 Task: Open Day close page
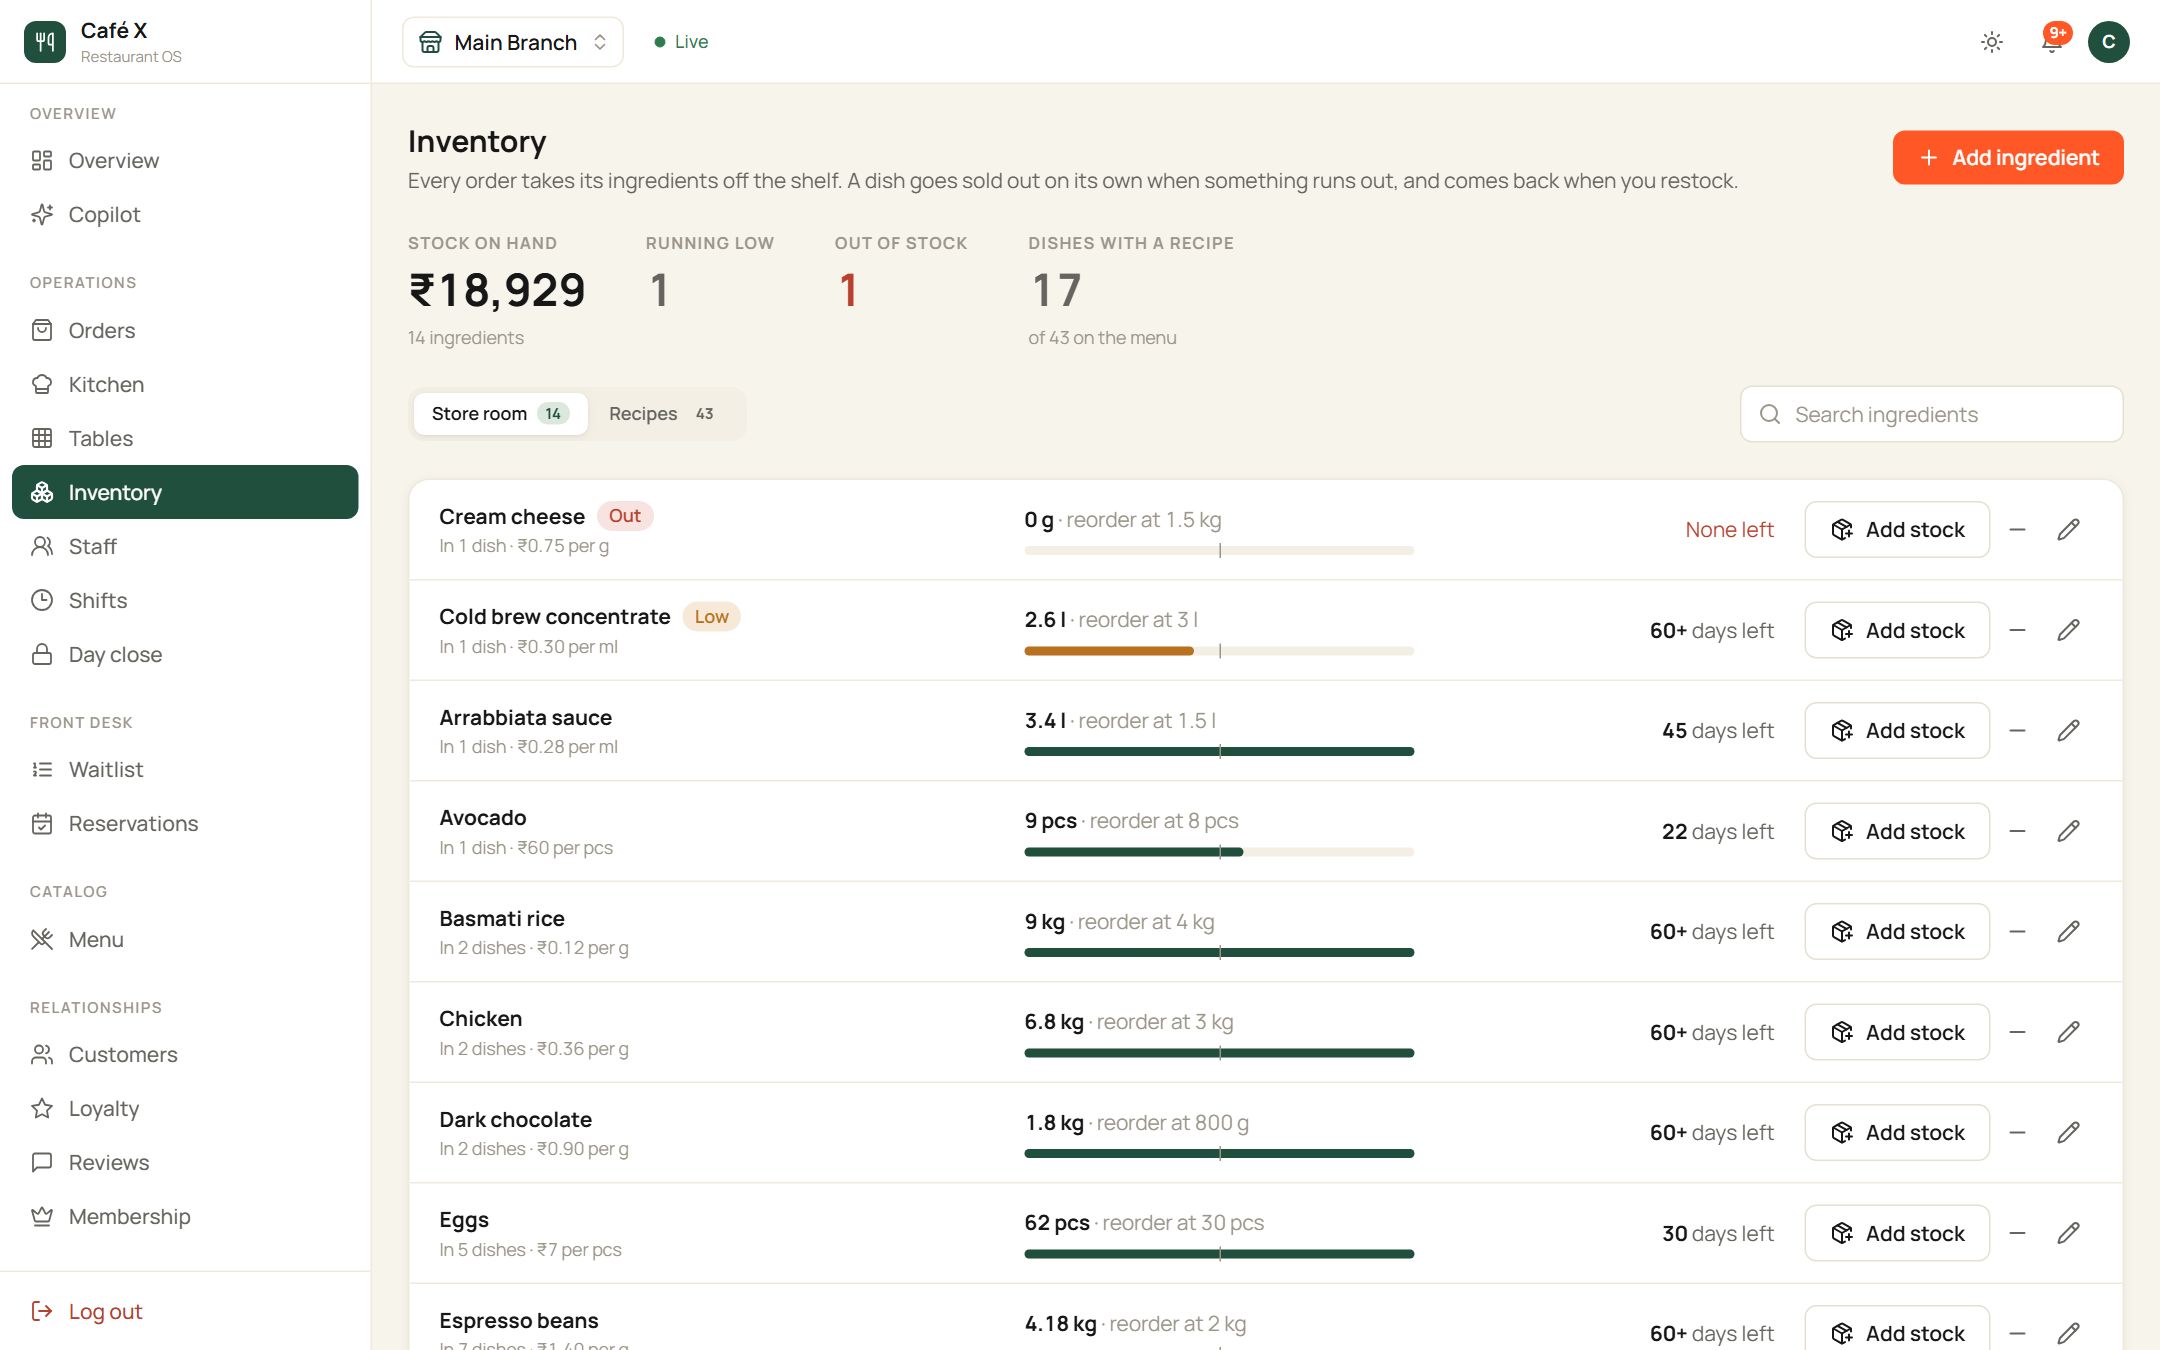click(185, 654)
